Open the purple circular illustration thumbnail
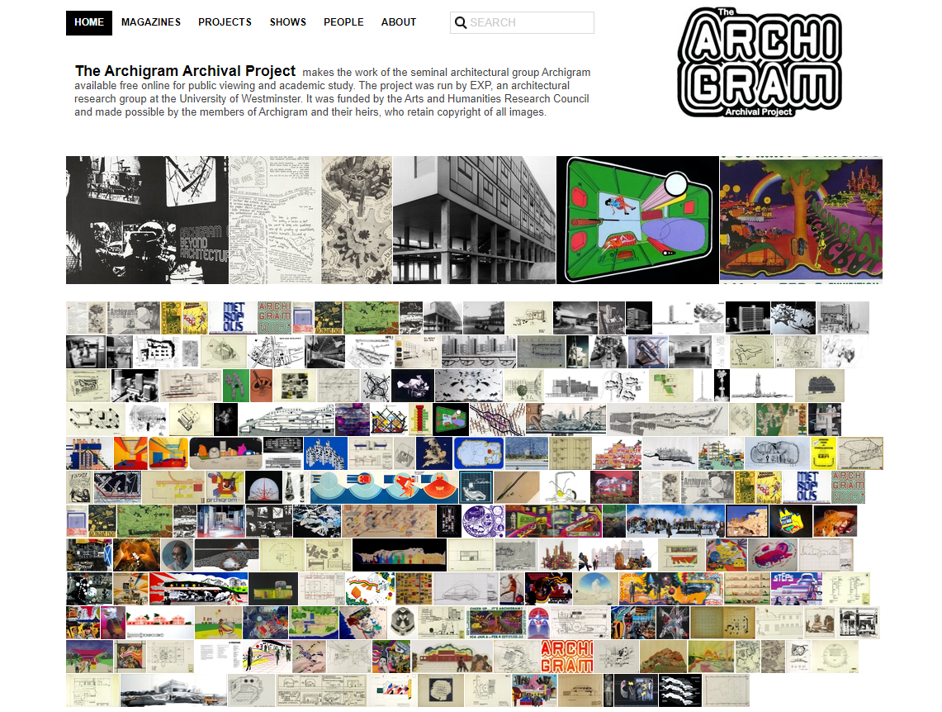Screen dimensions: 942x712 click(x=483, y=521)
